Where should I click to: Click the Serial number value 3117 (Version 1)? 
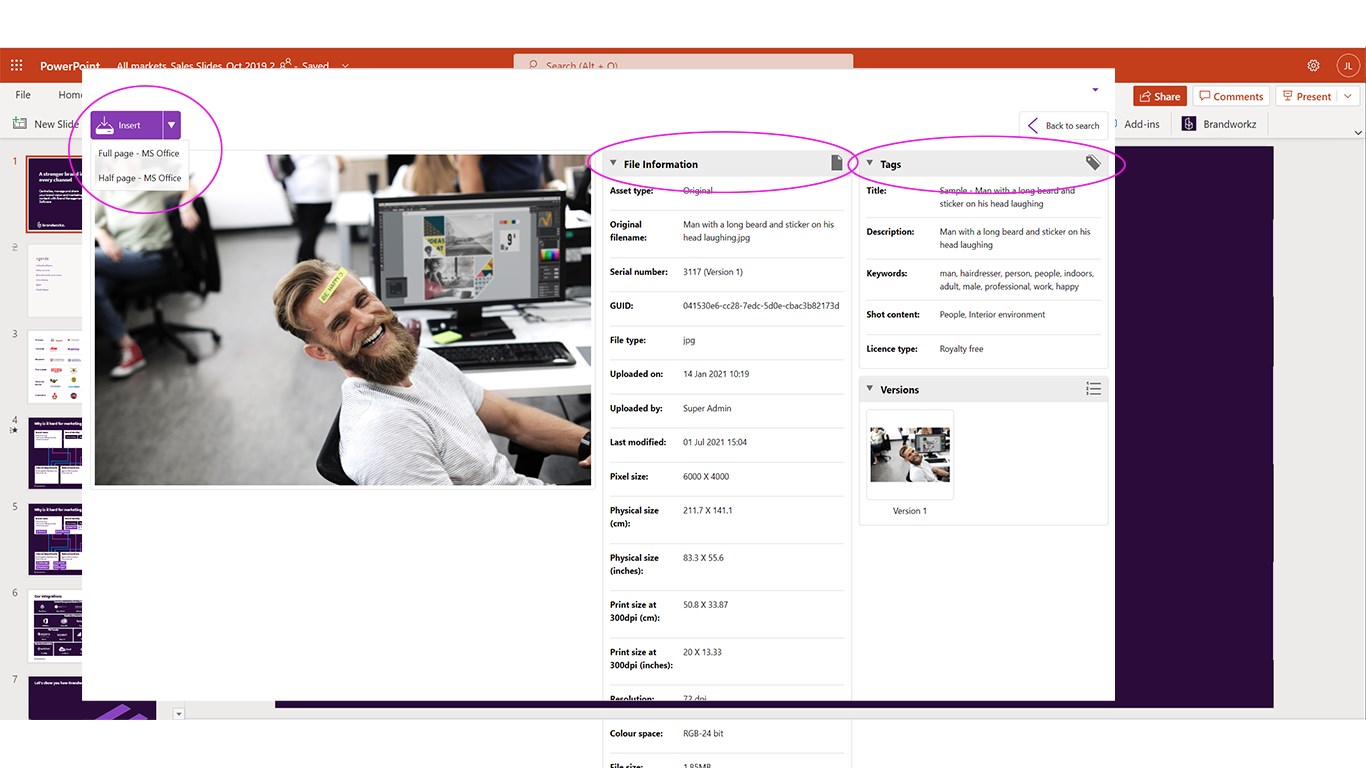713,272
